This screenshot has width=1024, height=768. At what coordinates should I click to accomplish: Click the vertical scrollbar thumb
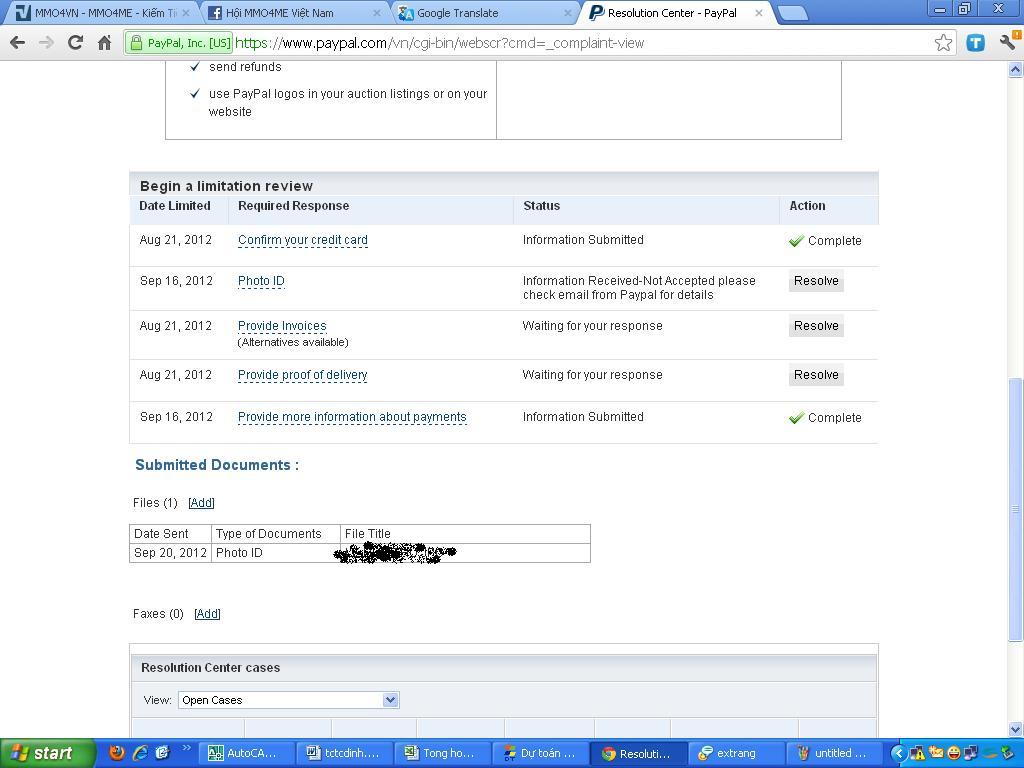1016,509
